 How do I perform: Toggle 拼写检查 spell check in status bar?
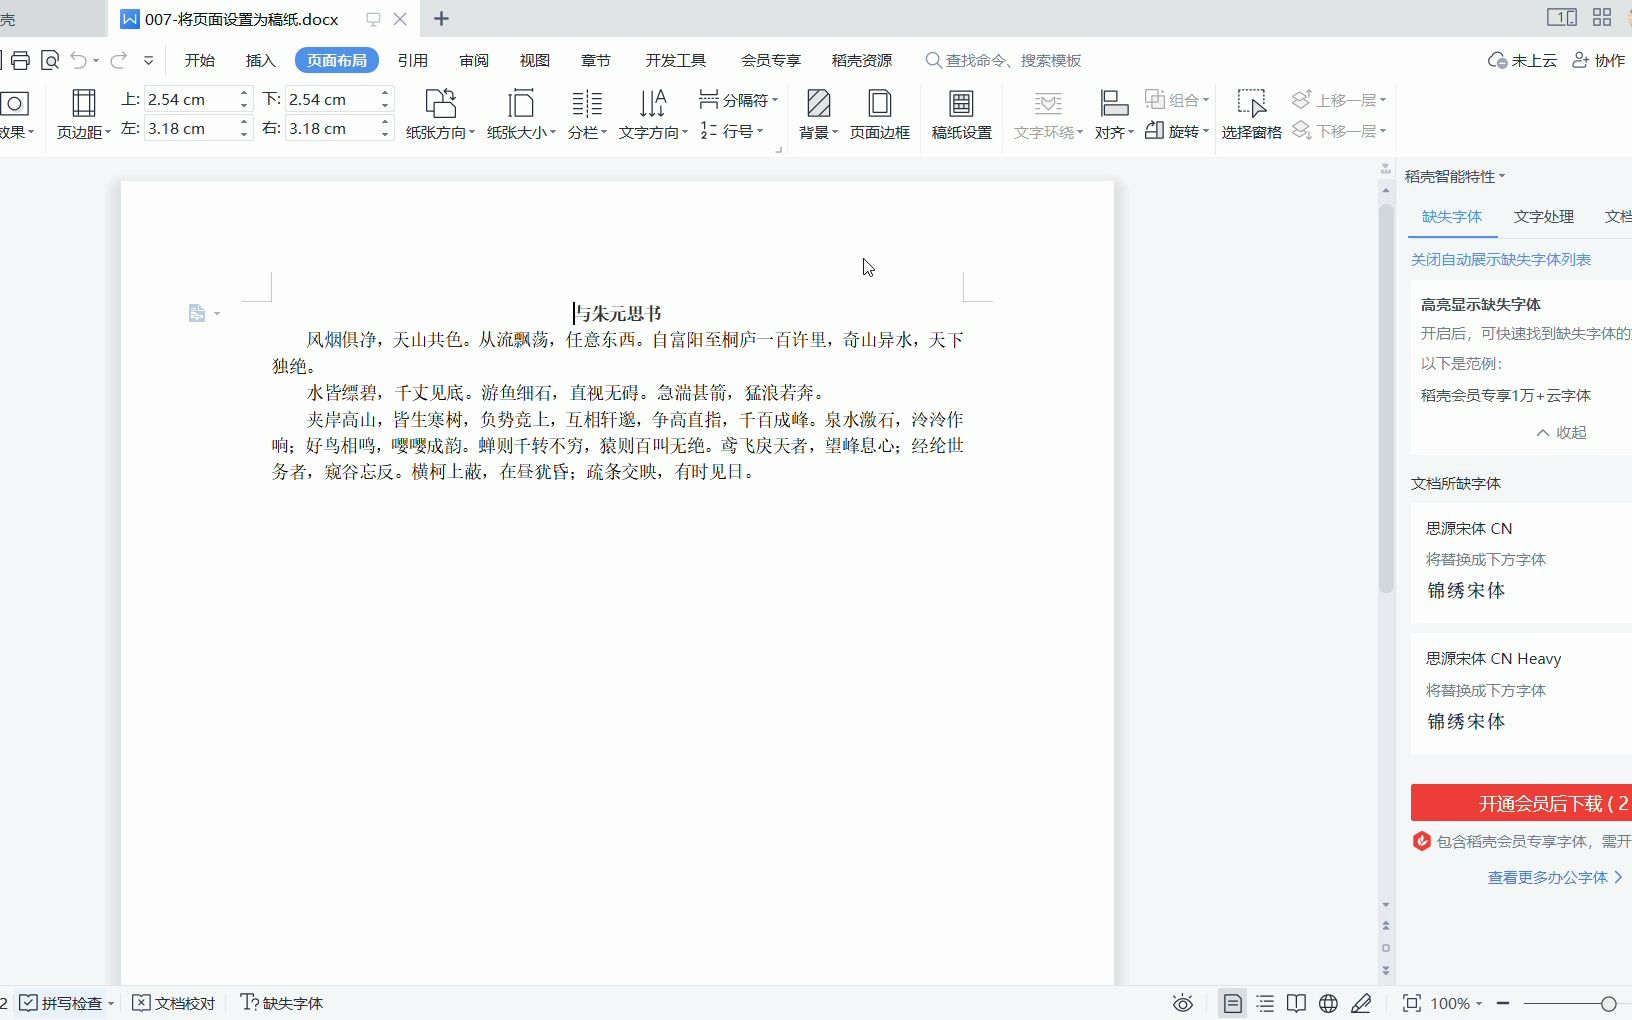pyautogui.click(x=63, y=1003)
